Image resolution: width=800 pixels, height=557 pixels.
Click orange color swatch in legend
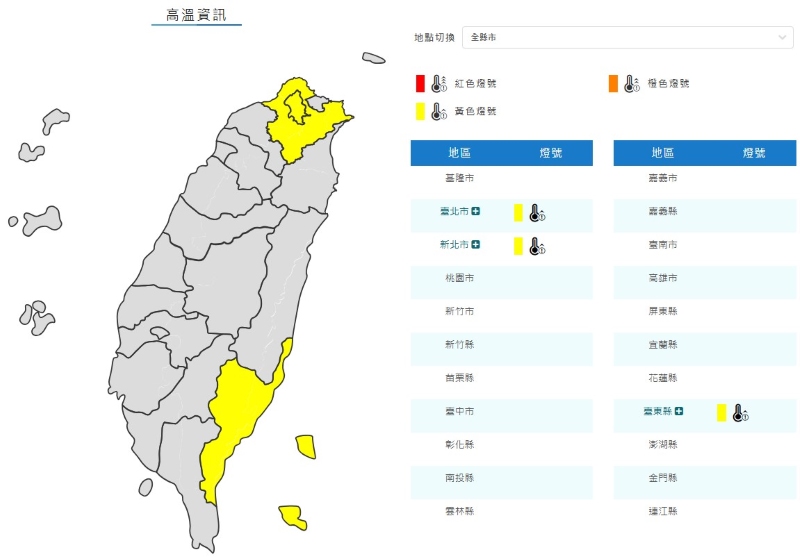[x=612, y=83]
